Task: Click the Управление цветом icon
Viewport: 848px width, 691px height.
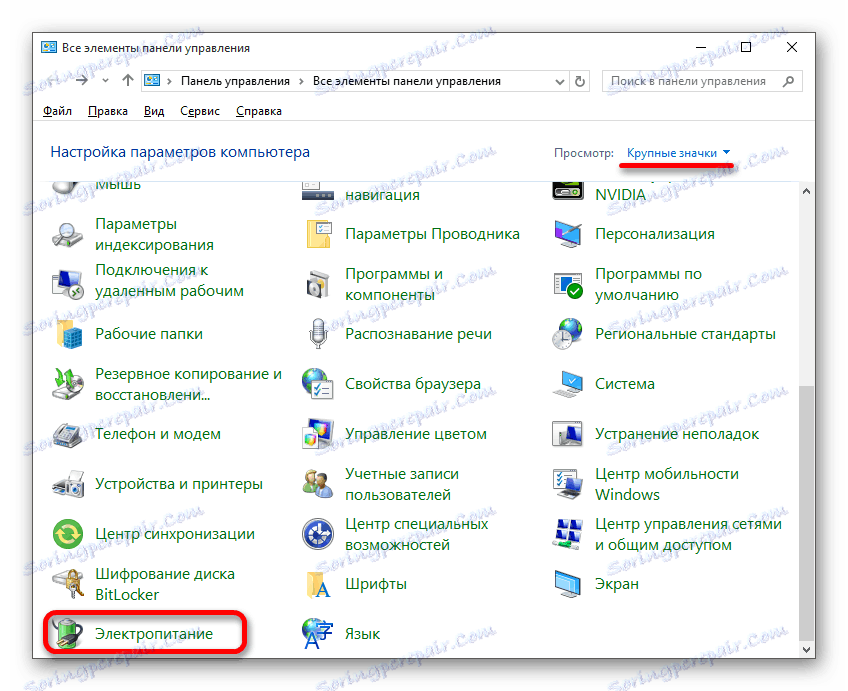Action: [317, 434]
